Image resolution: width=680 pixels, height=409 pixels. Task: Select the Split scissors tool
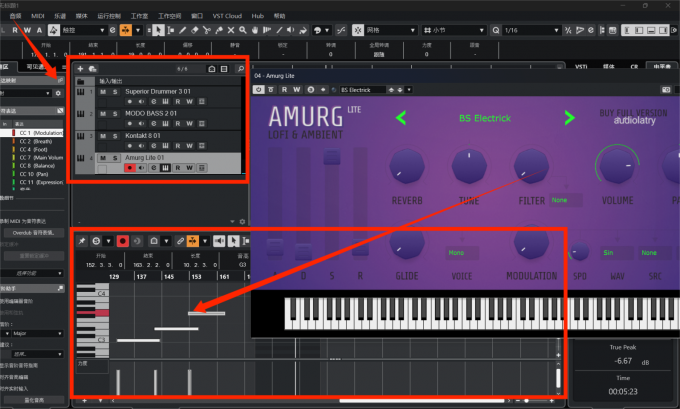[x=207, y=30]
